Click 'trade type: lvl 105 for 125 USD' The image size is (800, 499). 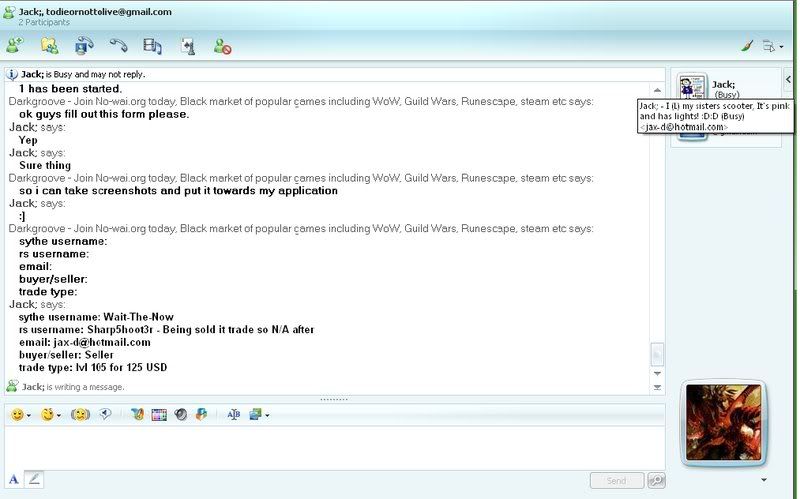click(x=93, y=367)
